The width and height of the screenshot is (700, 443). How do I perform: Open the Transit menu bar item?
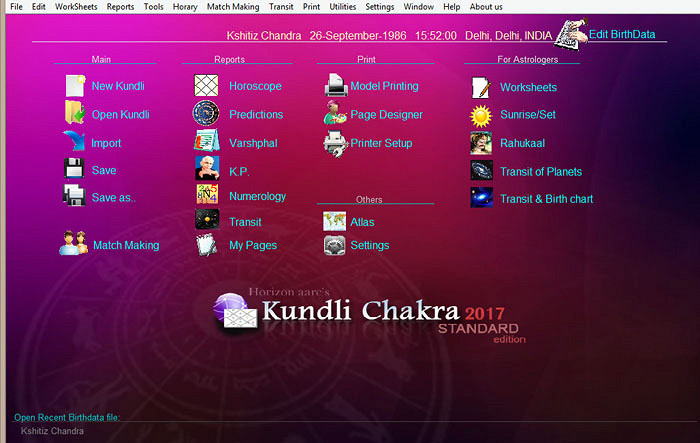click(281, 7)
